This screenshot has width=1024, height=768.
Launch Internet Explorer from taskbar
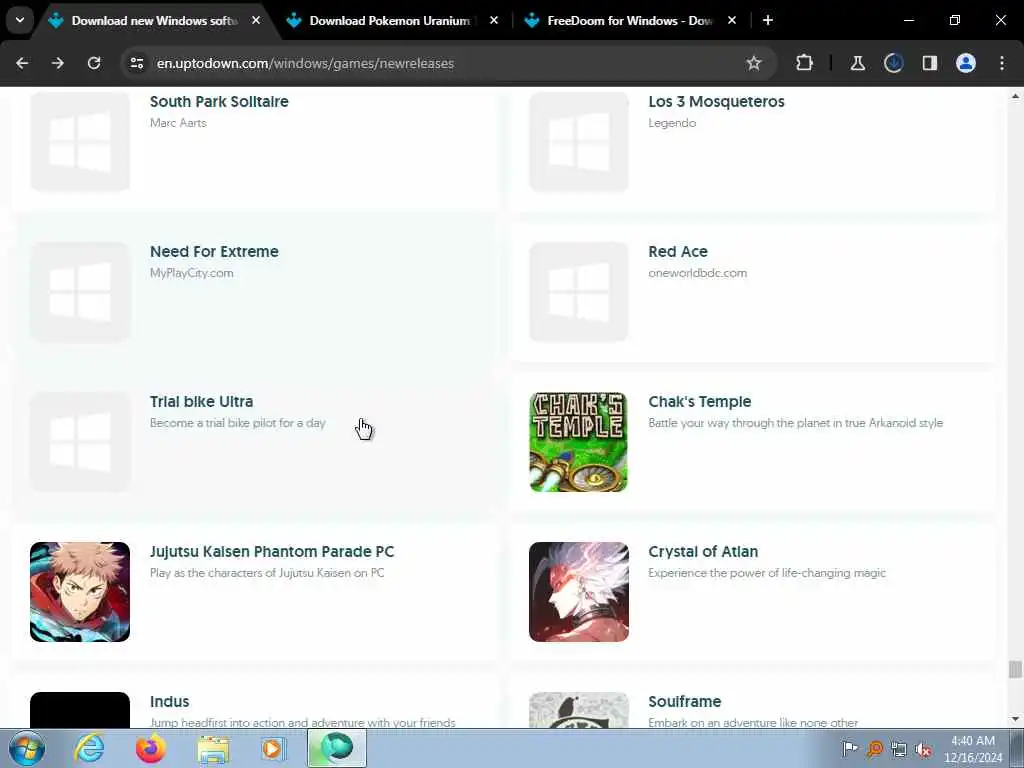[89, 748]
